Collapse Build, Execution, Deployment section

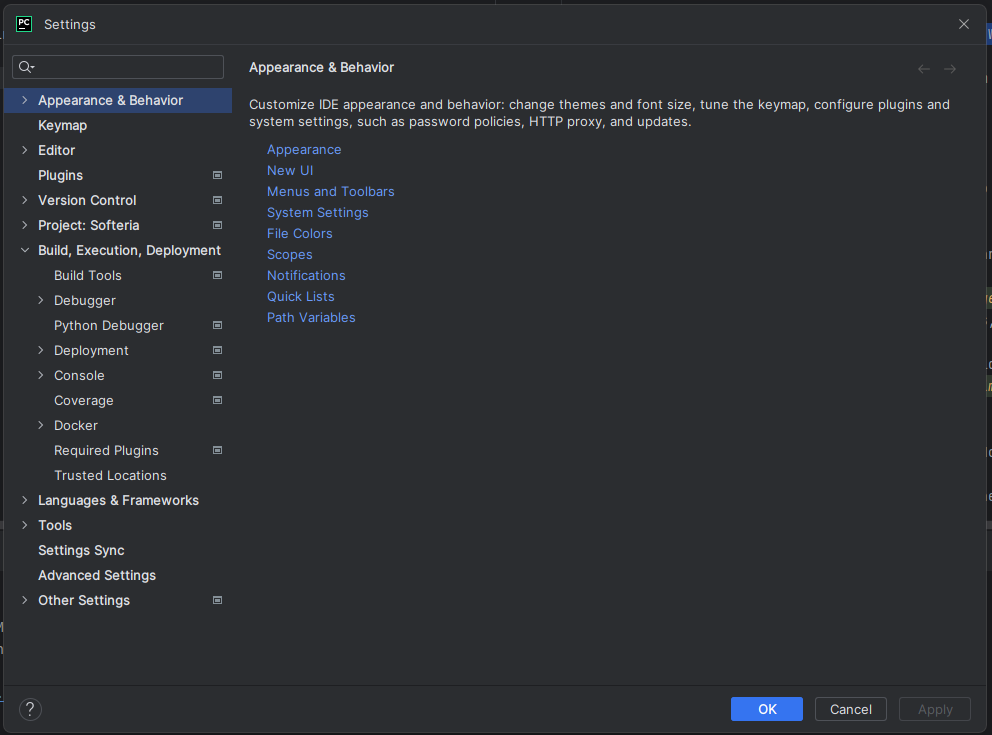click(x=25, y=250)
